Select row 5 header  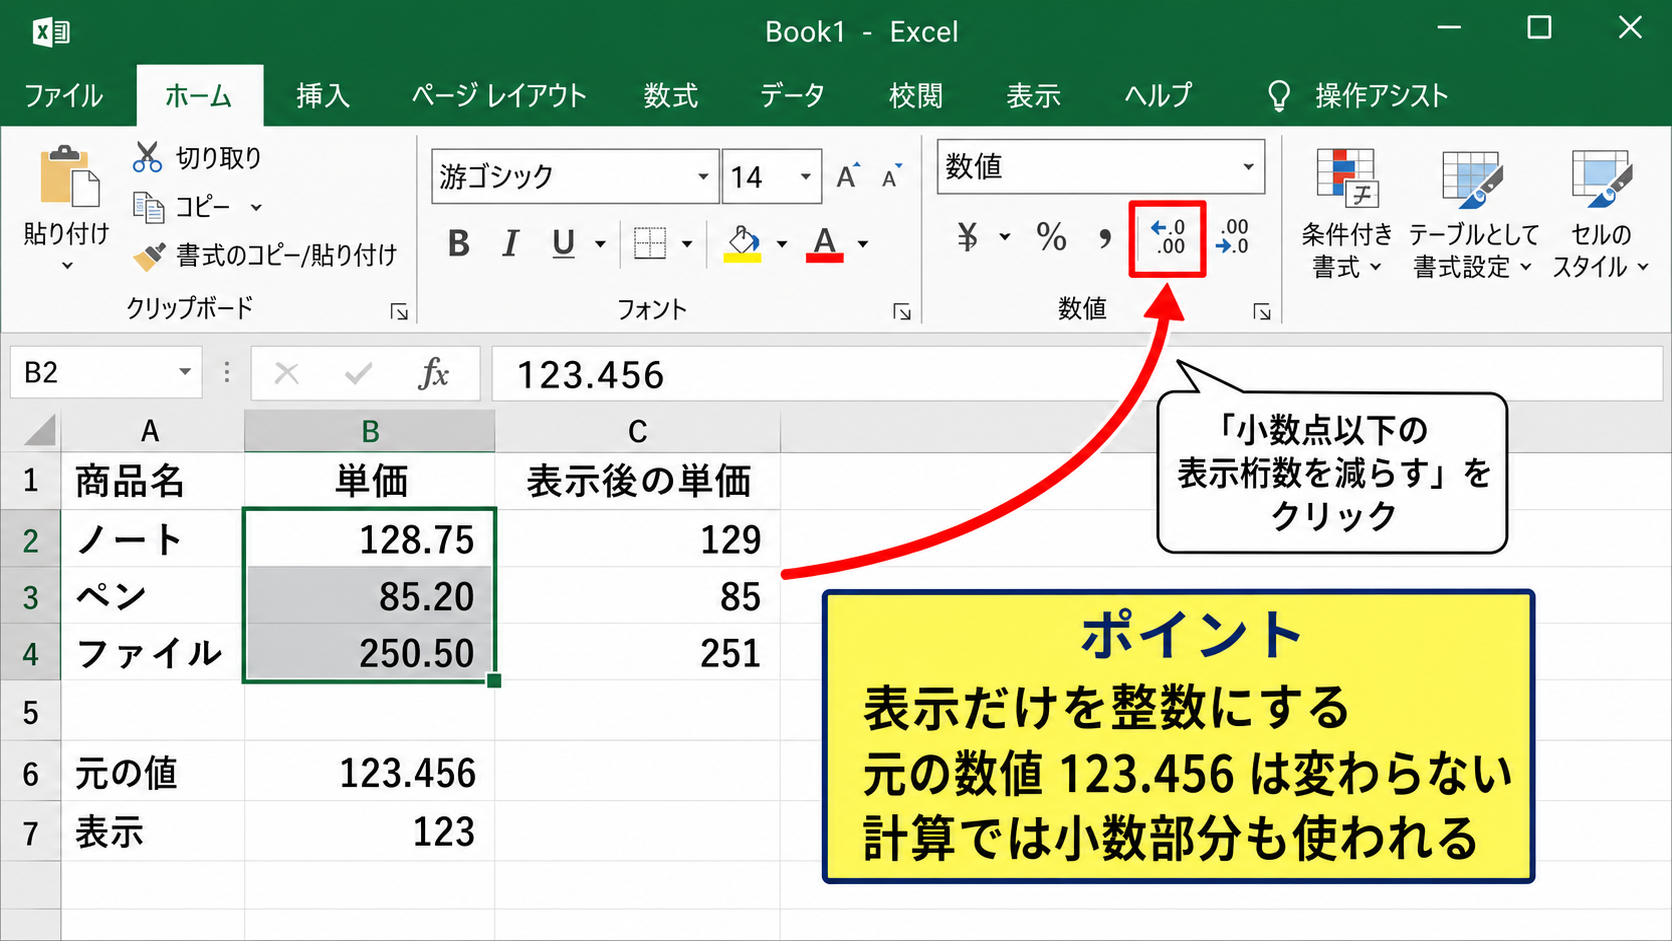click(x=30, y=712)
